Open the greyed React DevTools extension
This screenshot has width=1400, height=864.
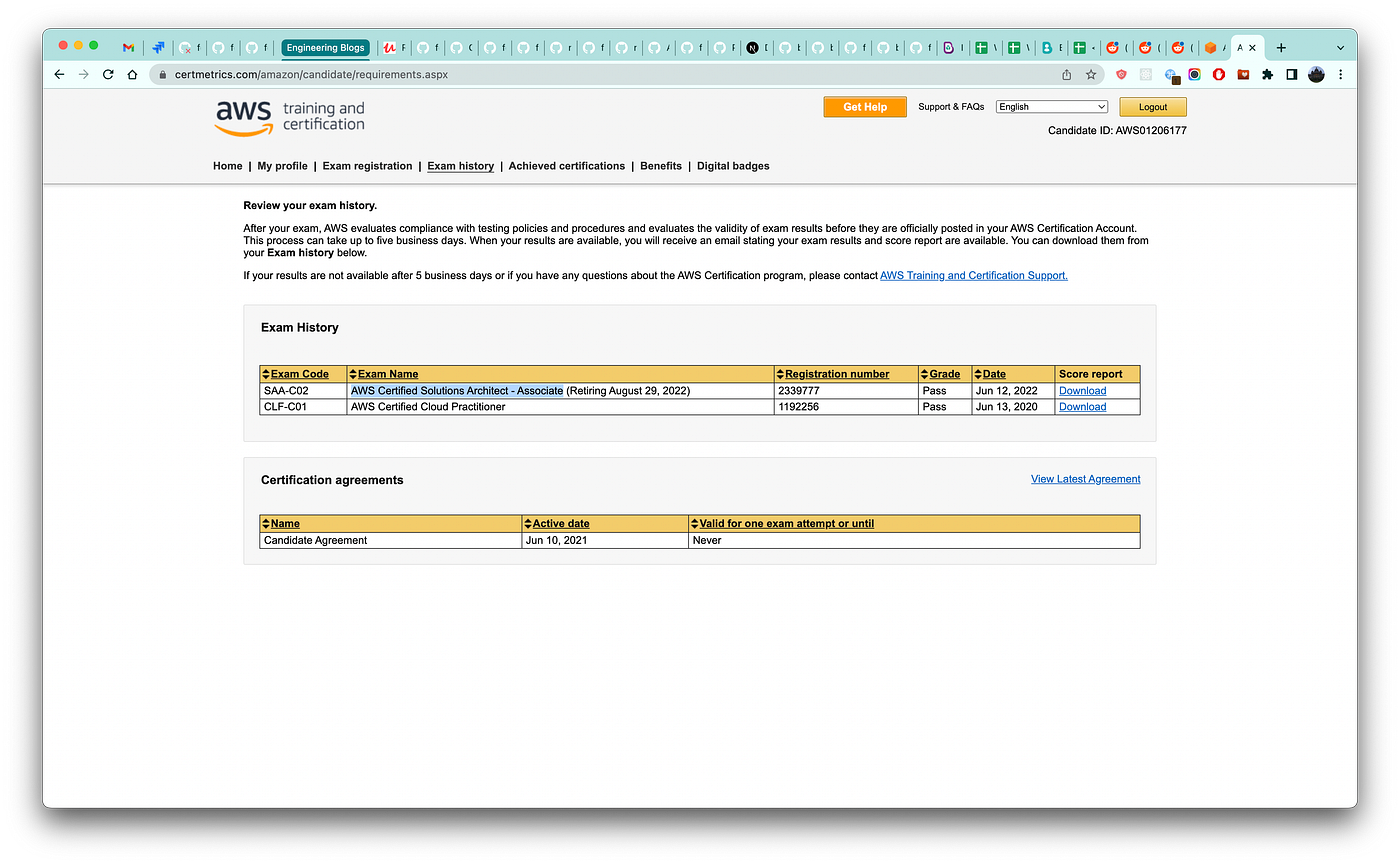point(1146,74)
